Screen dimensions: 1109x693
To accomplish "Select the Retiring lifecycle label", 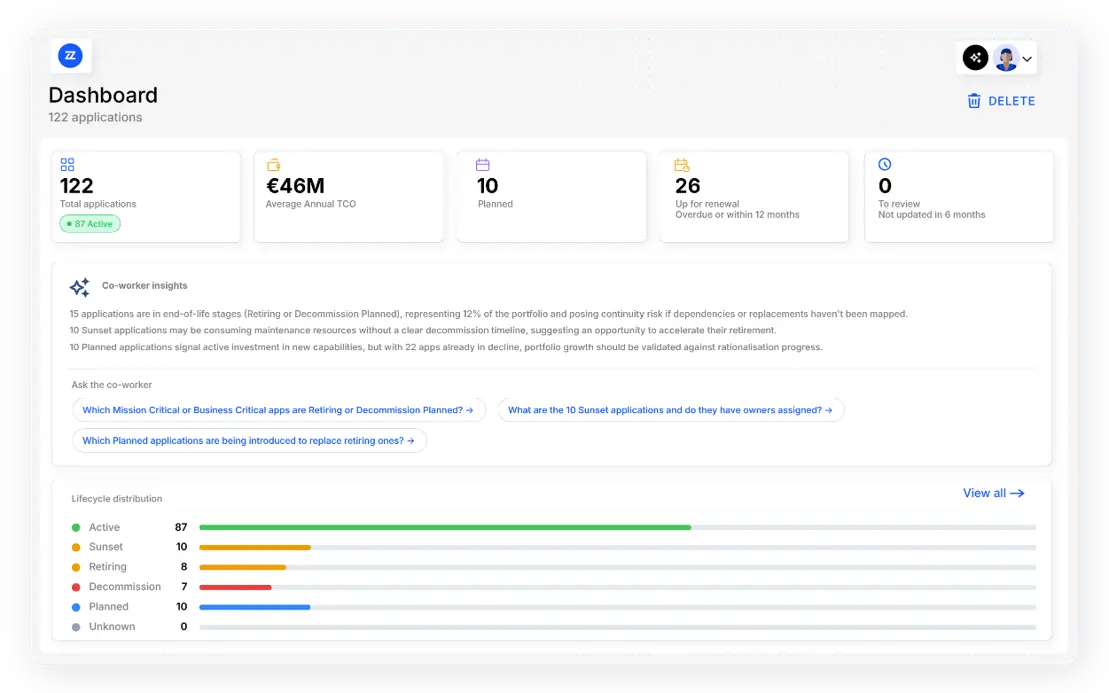I will [108, 566].
